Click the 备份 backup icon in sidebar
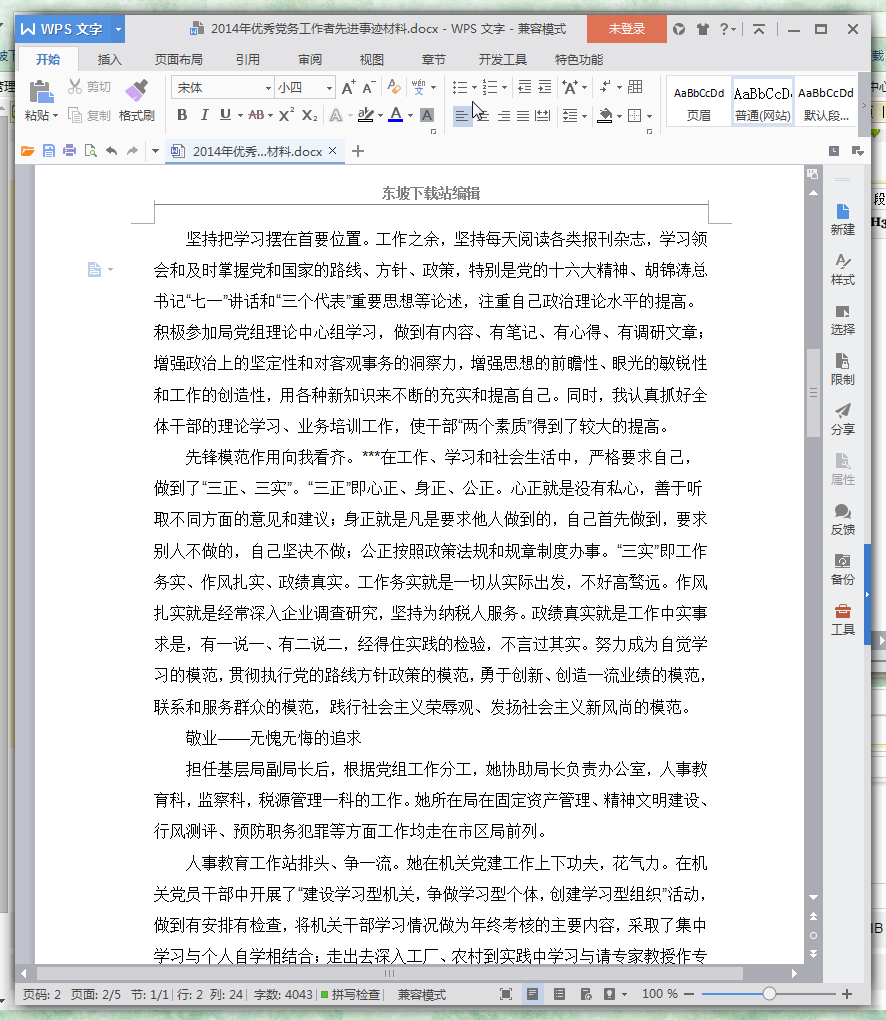Image resolution: width=886 pixels, height=1020 pixels. point(843,569)
